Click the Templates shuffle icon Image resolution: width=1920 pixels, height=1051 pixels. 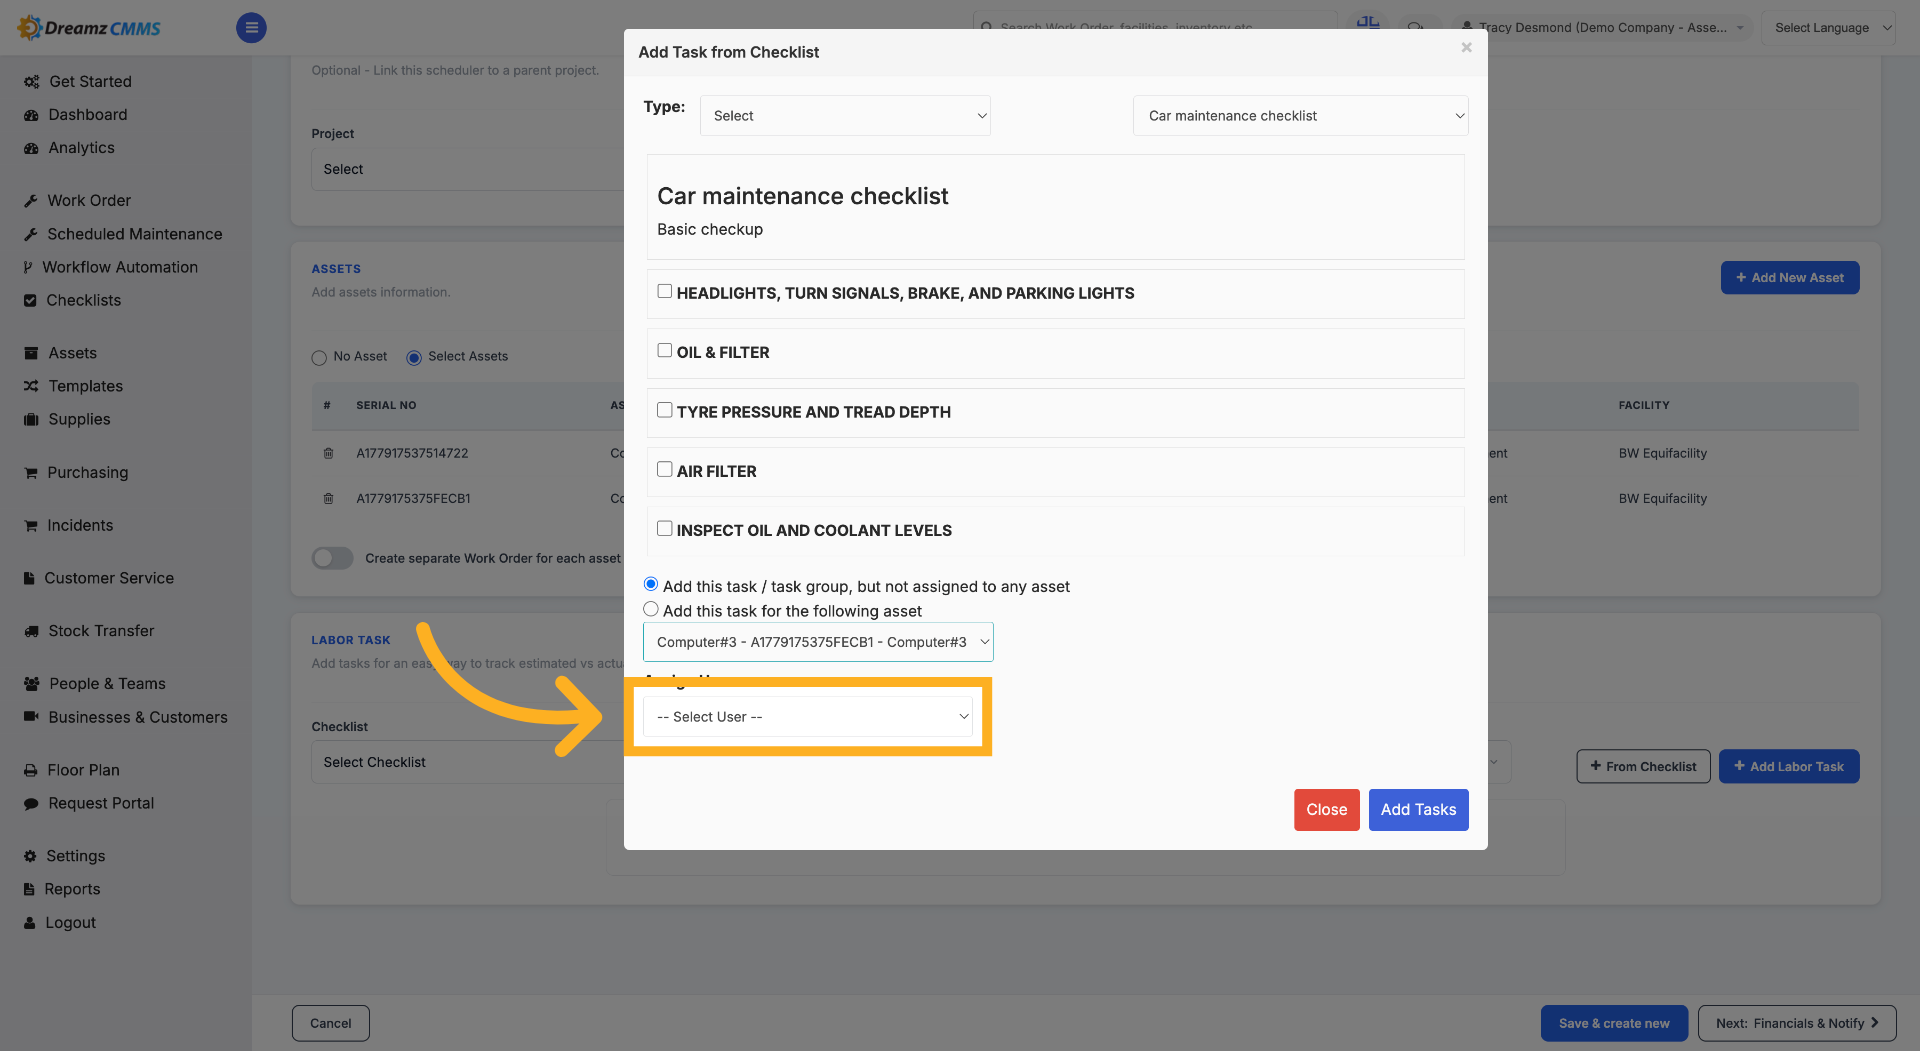tap(31, 386)
